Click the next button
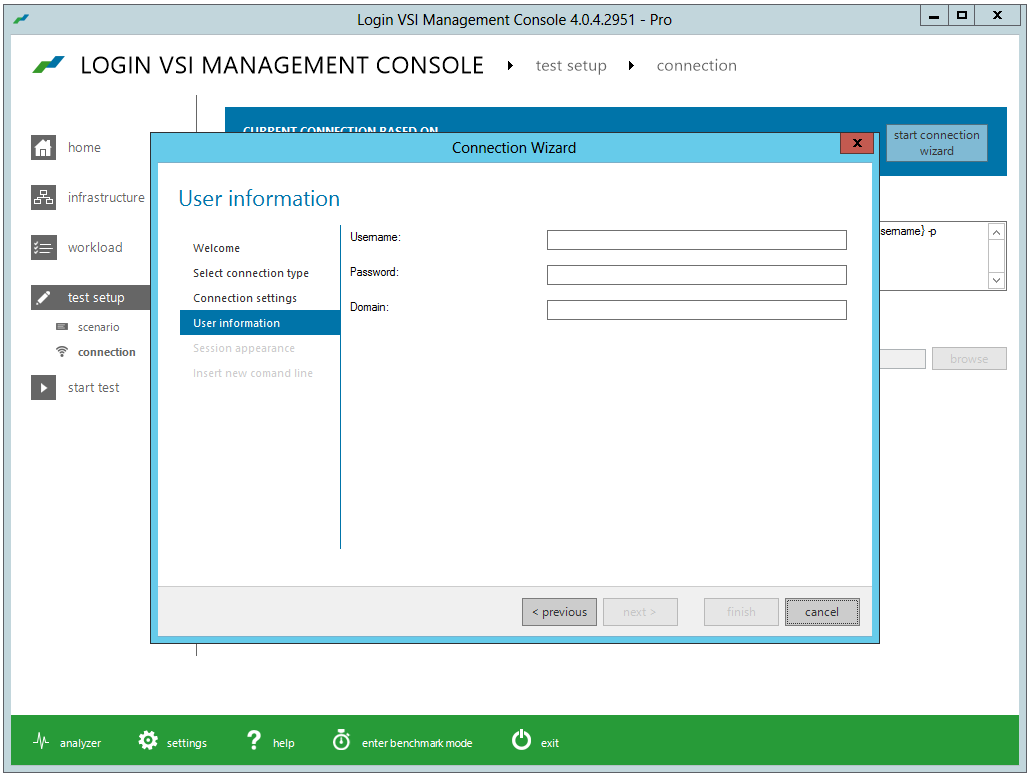The image size is (1030, 777). click(640, 612)
